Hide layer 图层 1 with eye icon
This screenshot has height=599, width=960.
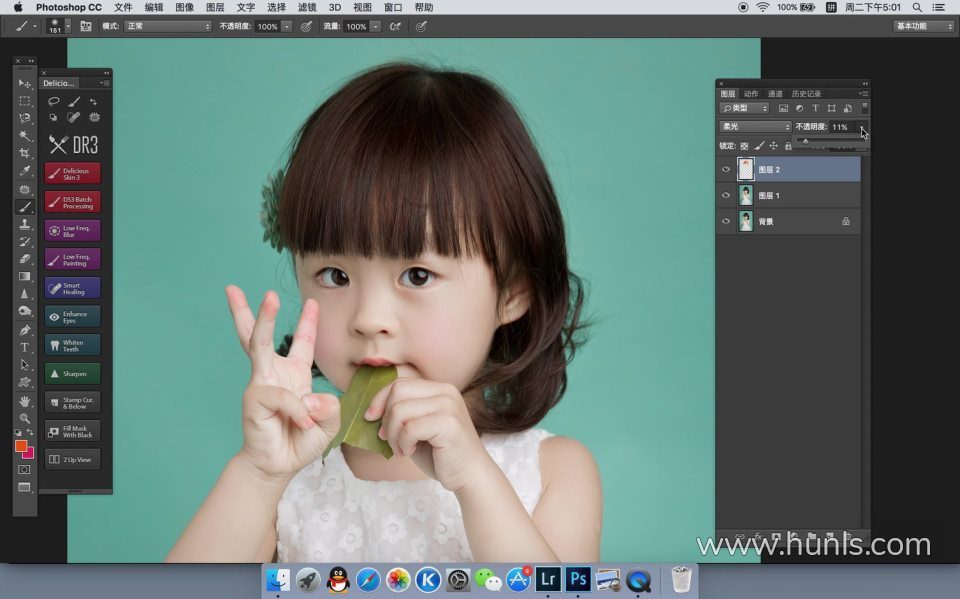726,195
